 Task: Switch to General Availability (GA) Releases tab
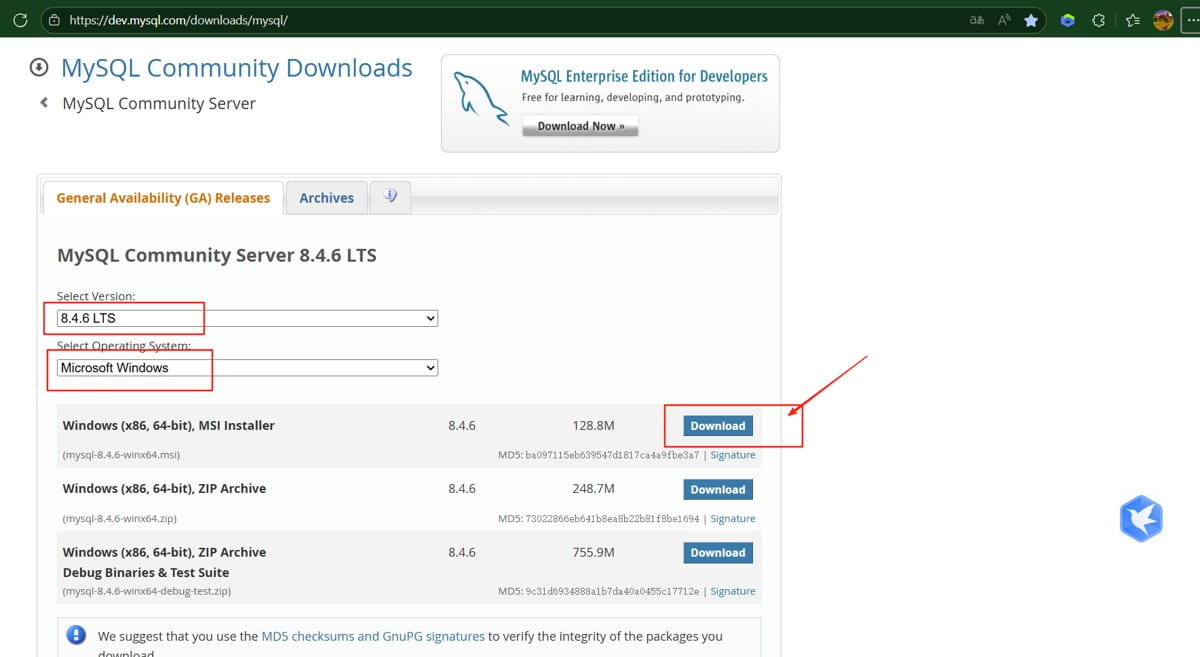tap(163, 198)
